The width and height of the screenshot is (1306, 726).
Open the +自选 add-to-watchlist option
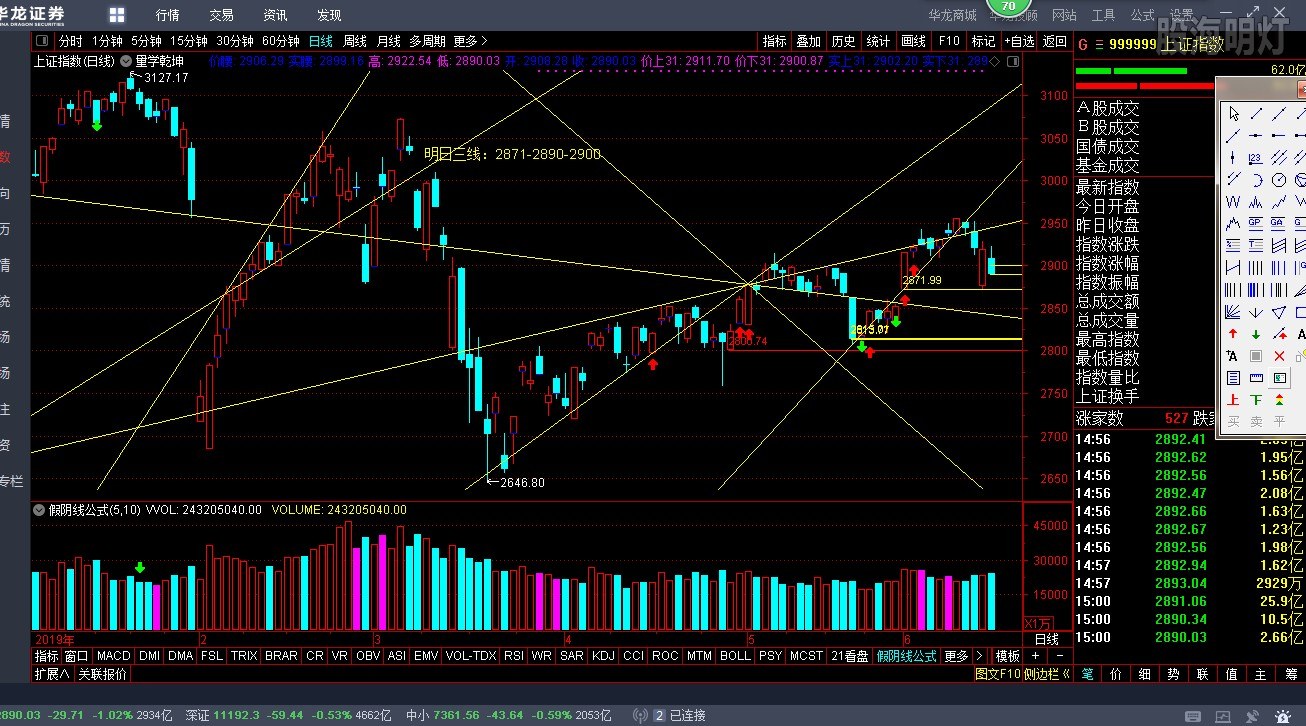(1019, 41)
